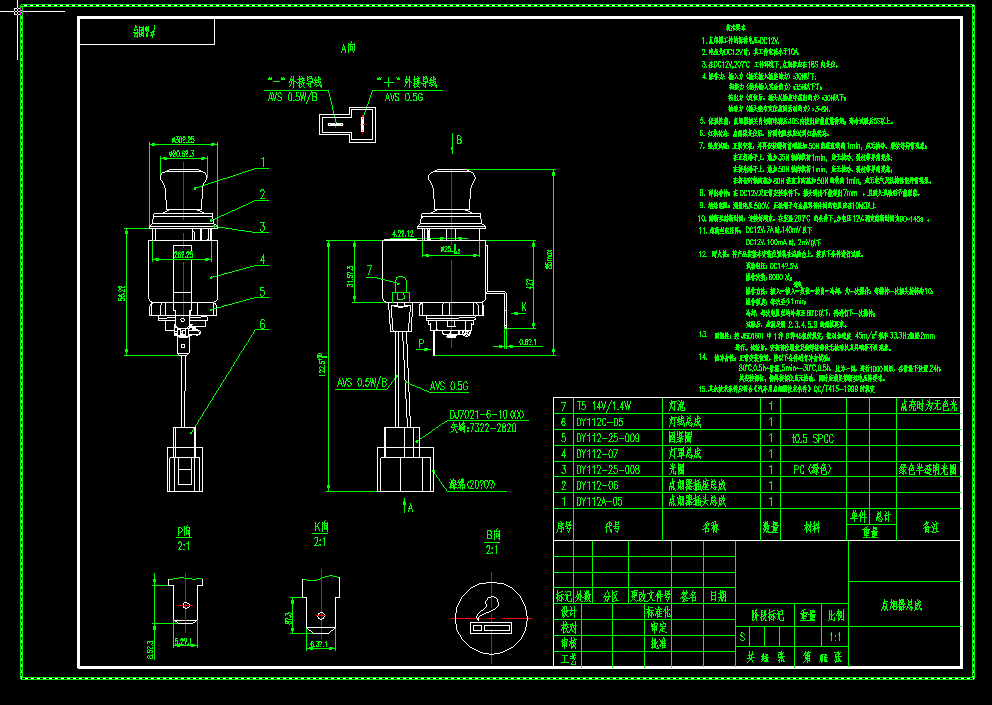Select the "审定" label
The image size is (992, 705).
click(x=659, y=628)
